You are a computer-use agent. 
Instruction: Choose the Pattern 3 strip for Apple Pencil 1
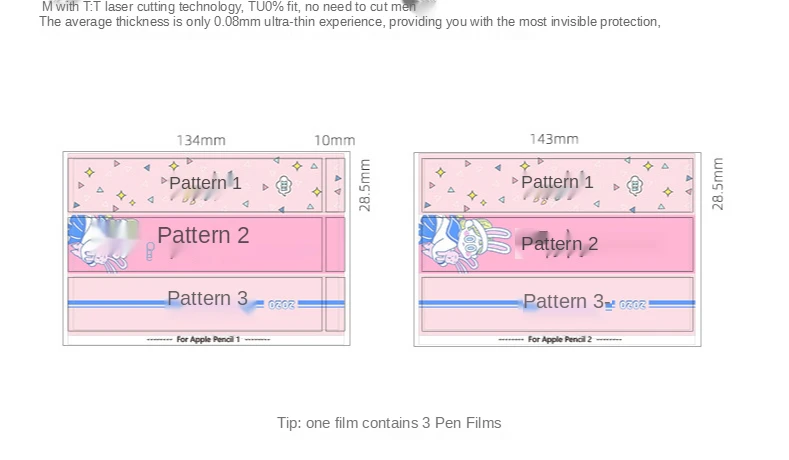click(195, 304)
